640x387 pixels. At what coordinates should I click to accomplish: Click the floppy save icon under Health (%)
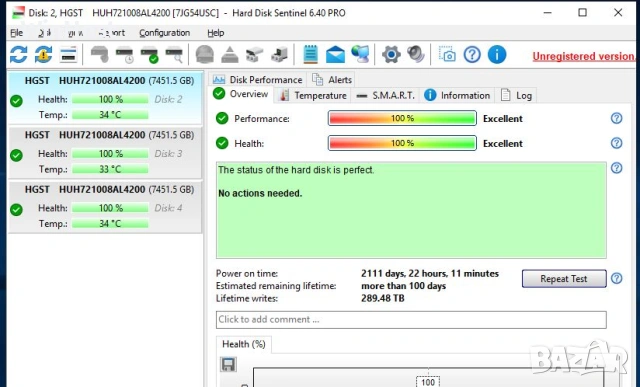(x=228, y=365)
